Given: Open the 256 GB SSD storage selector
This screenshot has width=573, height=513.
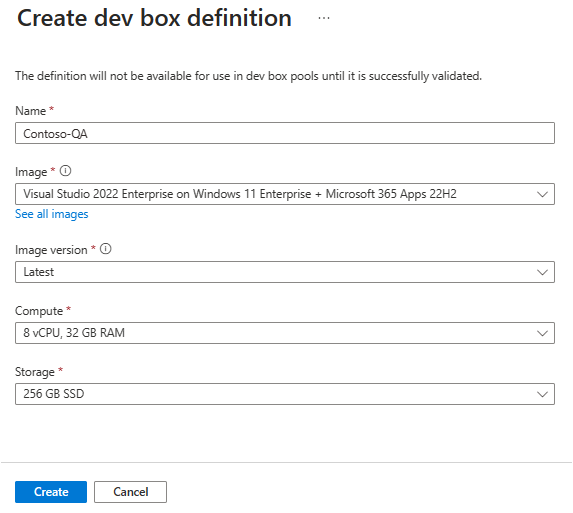Looking at the screenshot, I should [x=285, y=394].
